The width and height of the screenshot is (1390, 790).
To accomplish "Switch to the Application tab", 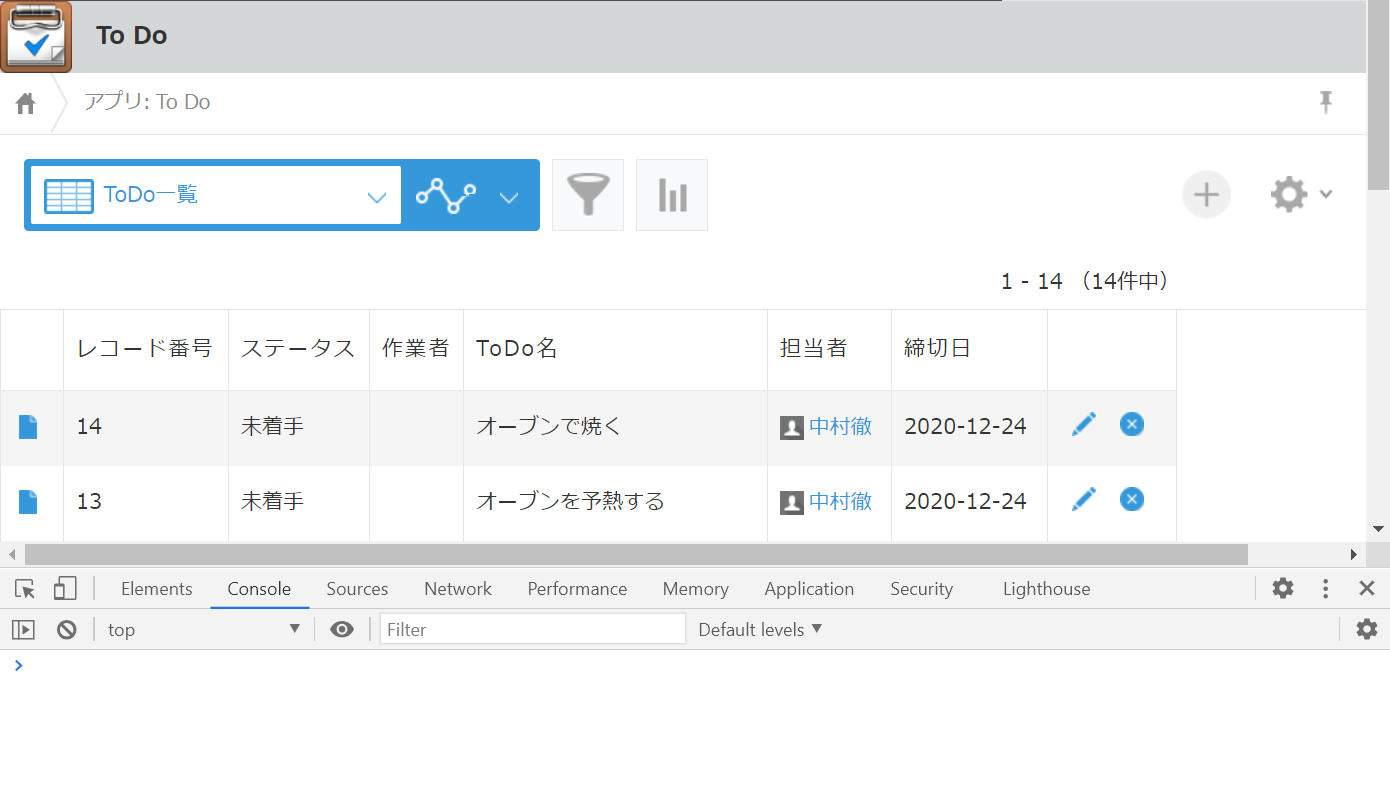I will (809, 589).
